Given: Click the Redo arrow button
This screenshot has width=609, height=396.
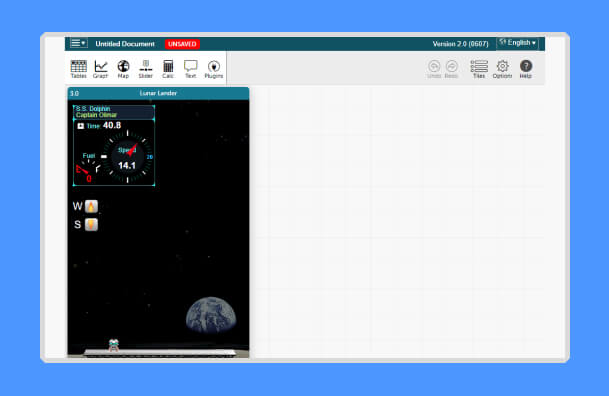Looking at the screenshot, I should [451, 69].
